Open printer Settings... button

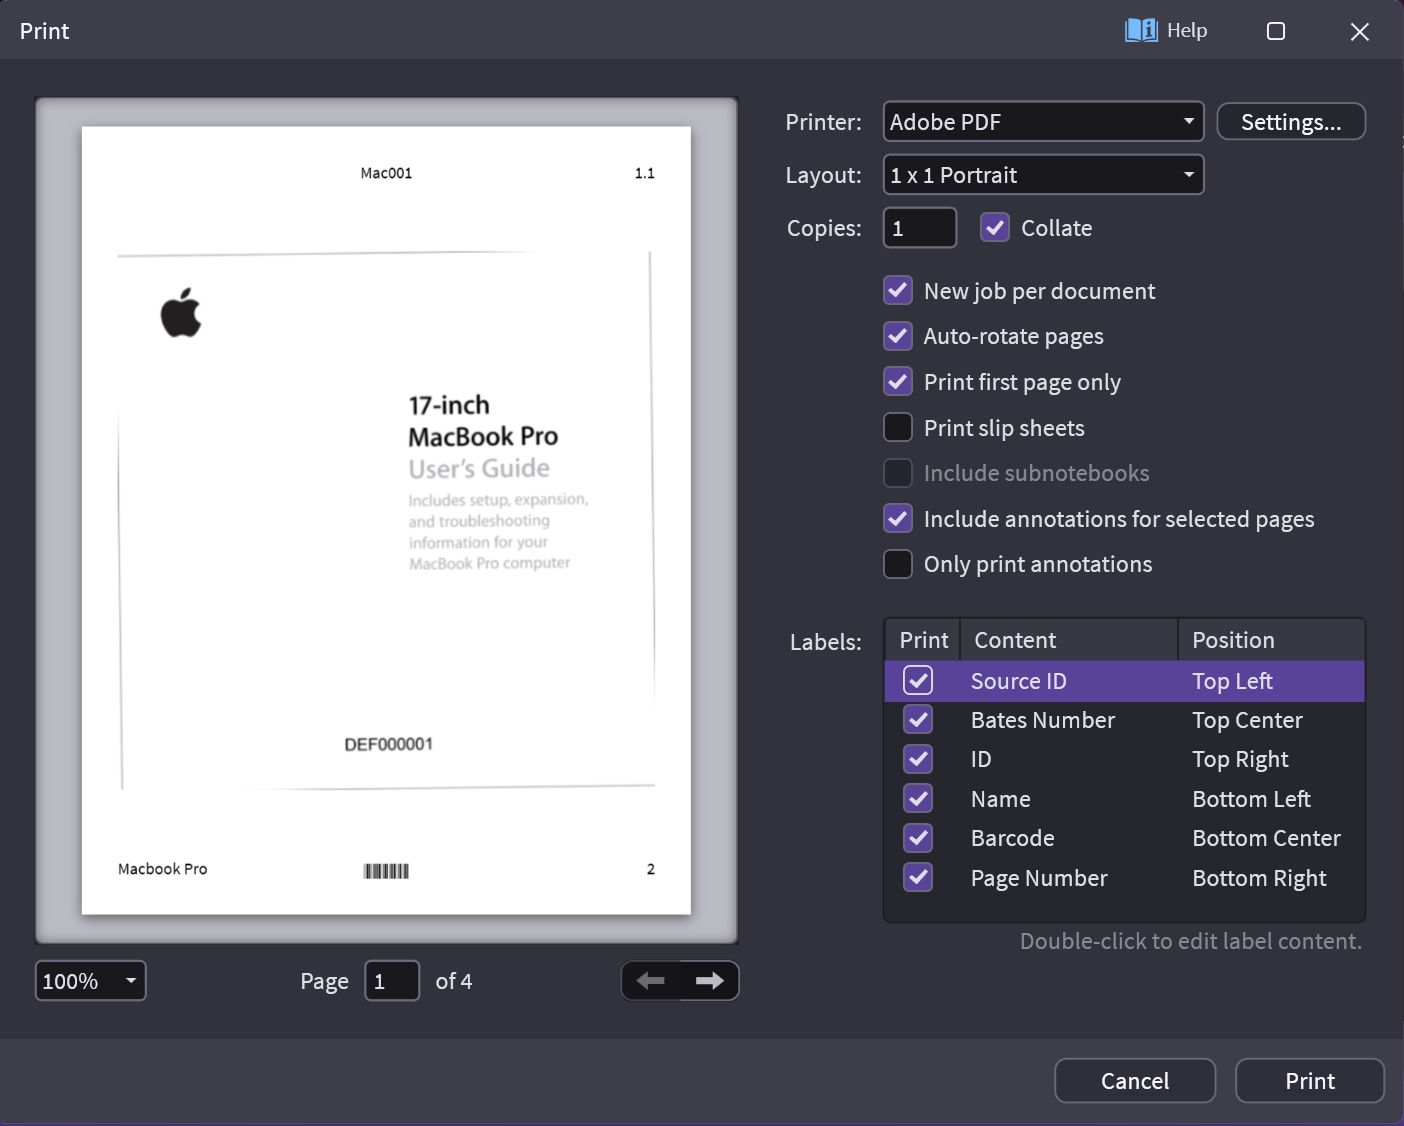(1290, 122)
